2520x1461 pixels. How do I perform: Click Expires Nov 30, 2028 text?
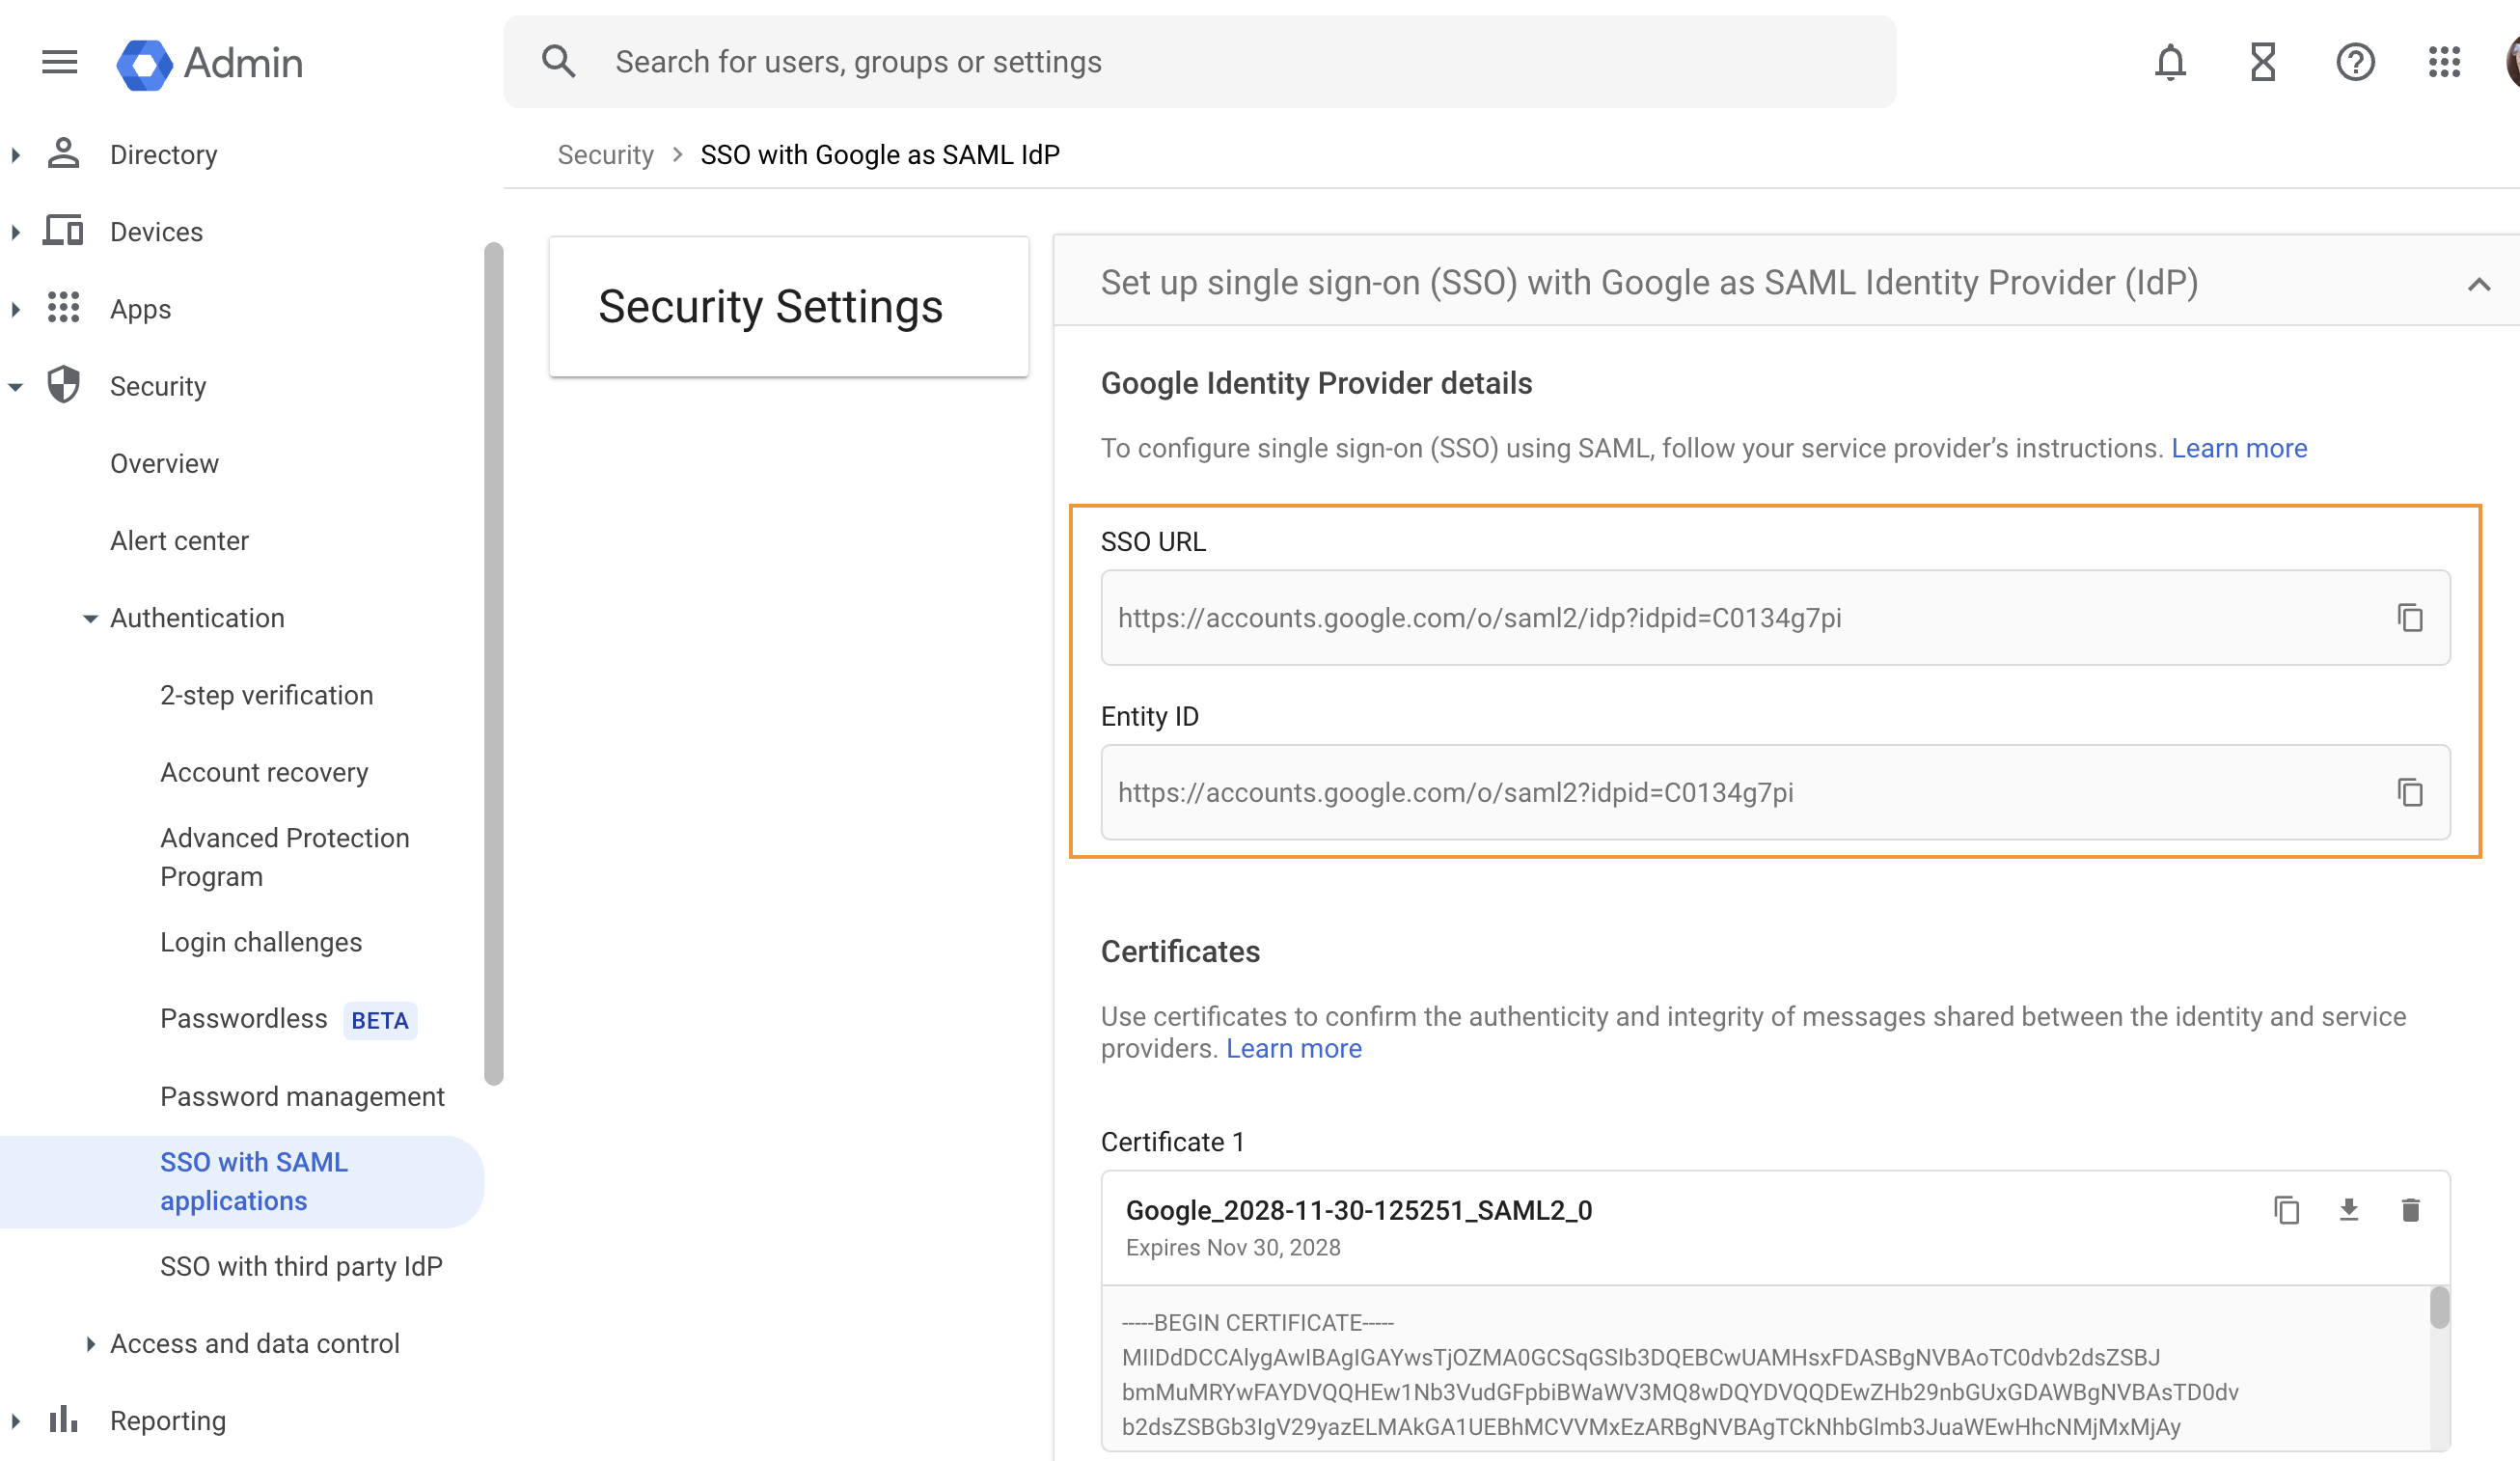1232,1247
